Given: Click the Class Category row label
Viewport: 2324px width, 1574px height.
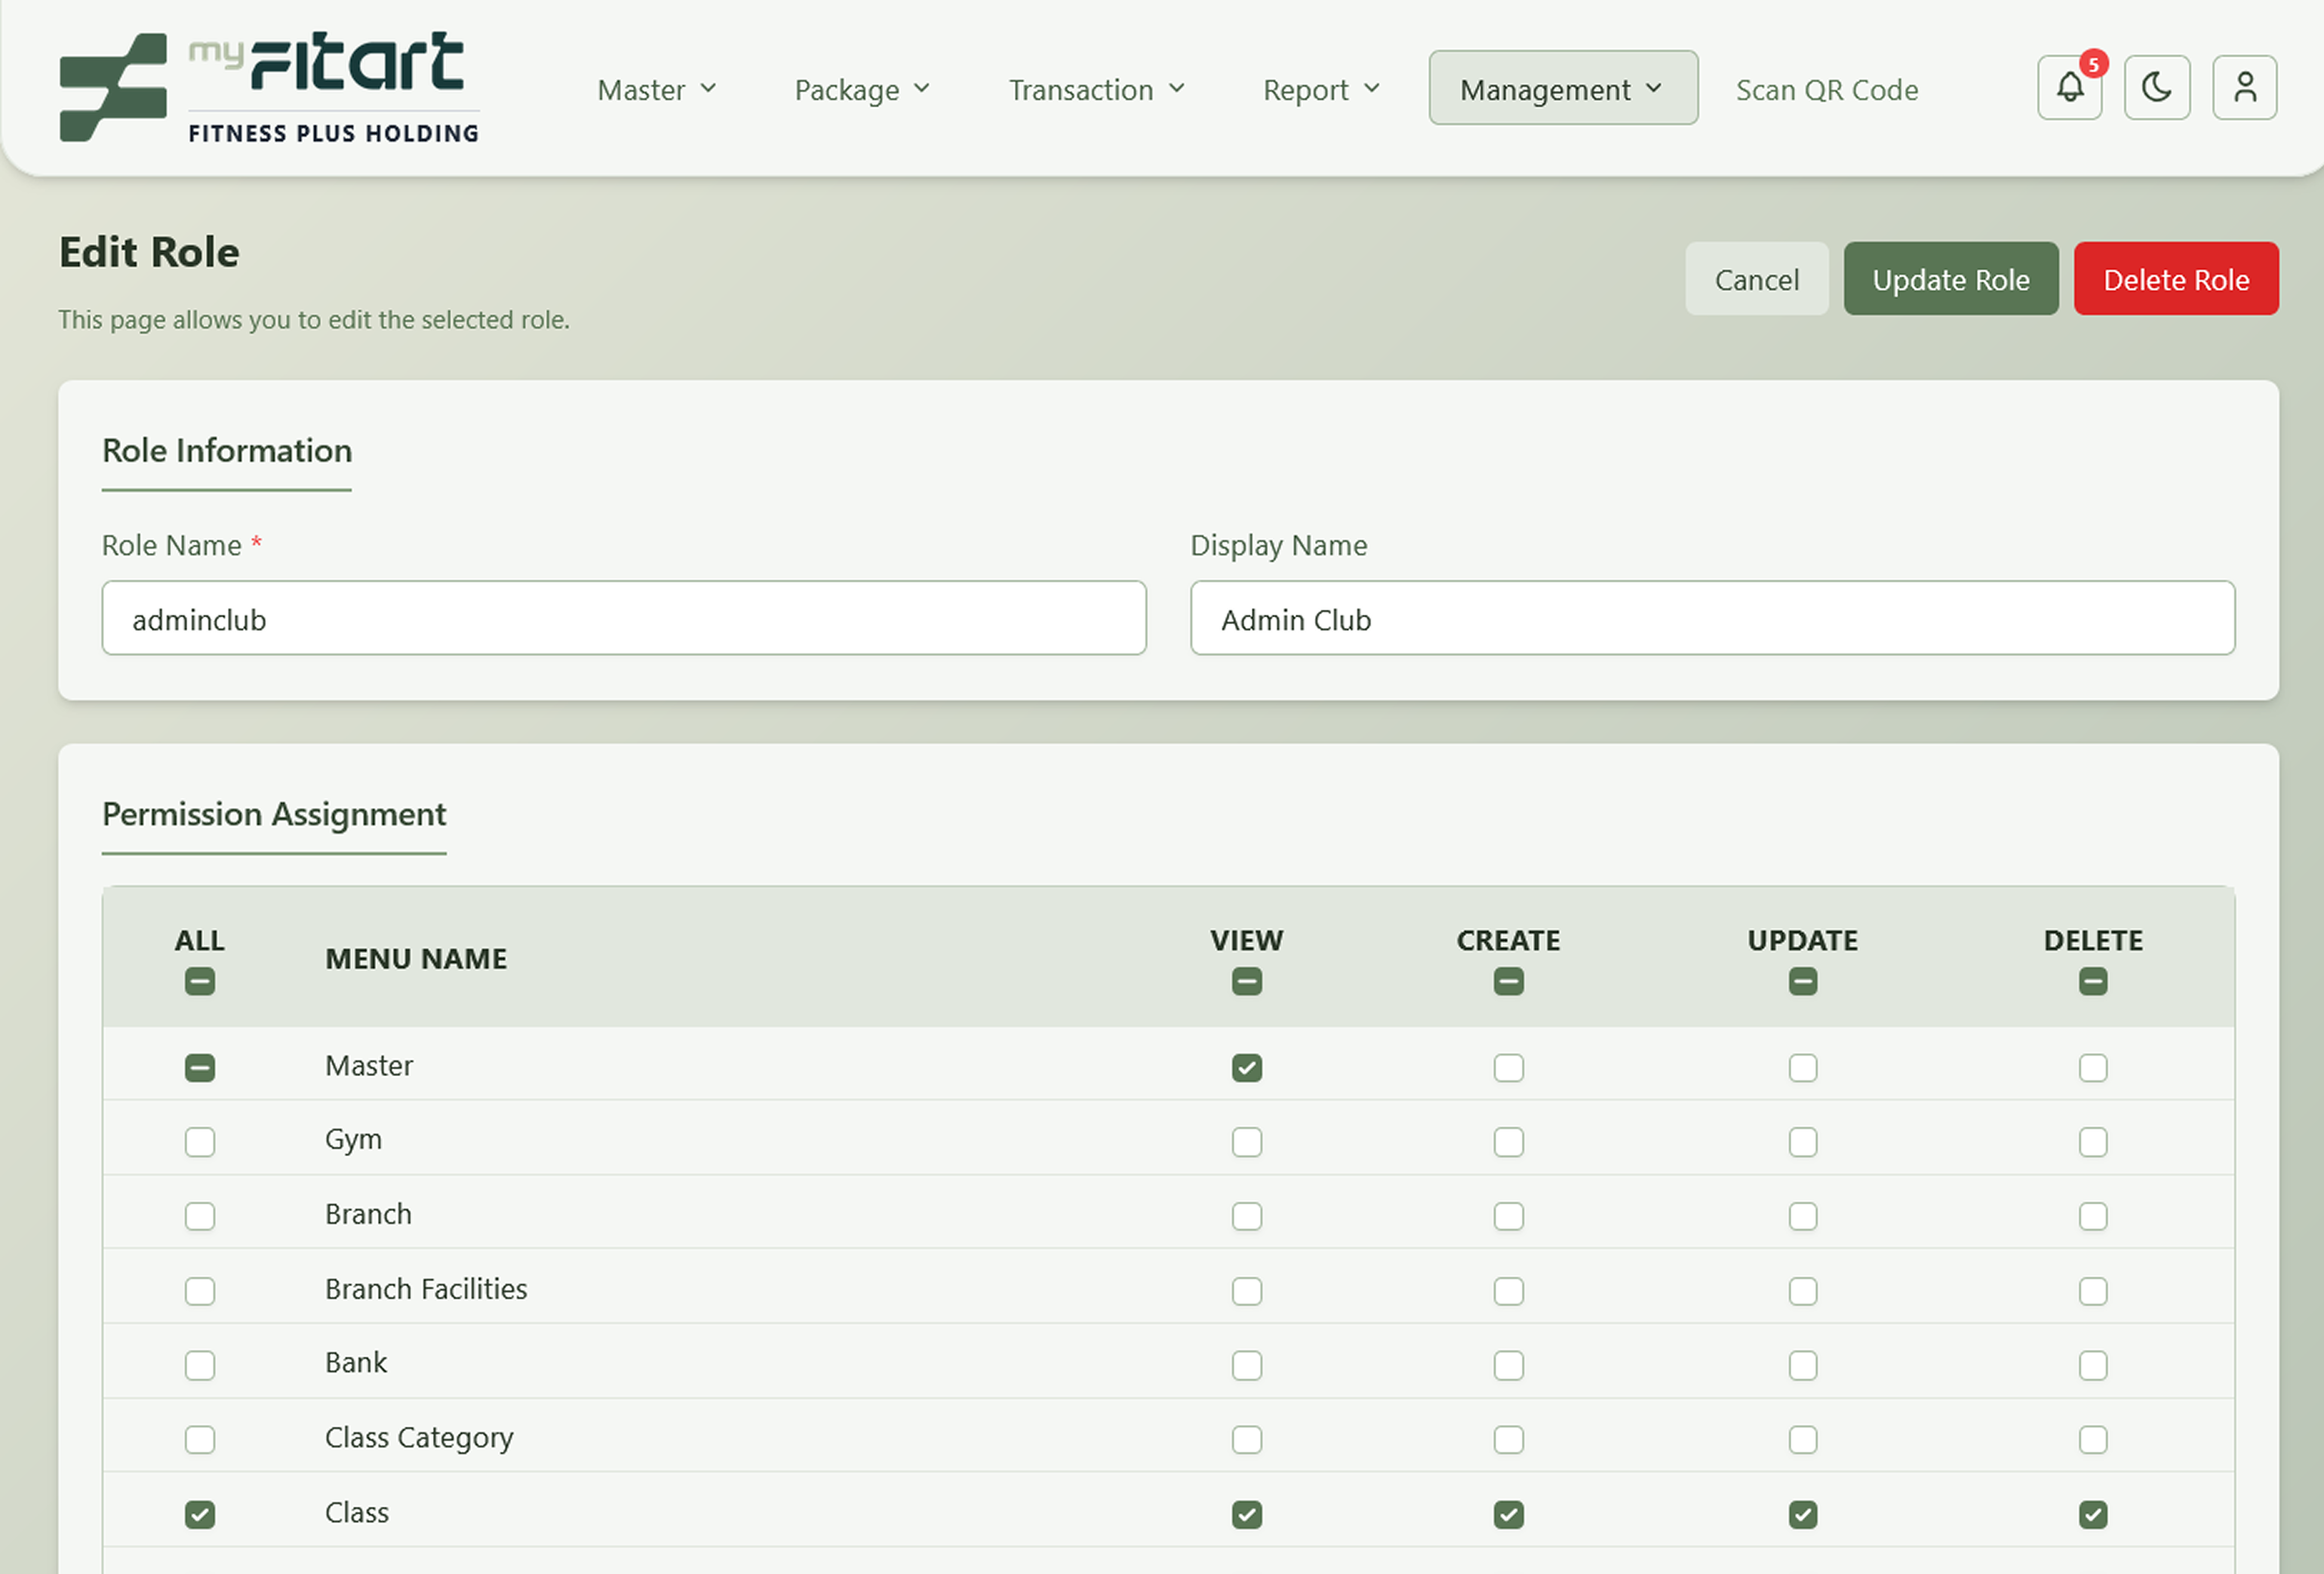Looking at the screenshot, I should tap(418, 1437).
